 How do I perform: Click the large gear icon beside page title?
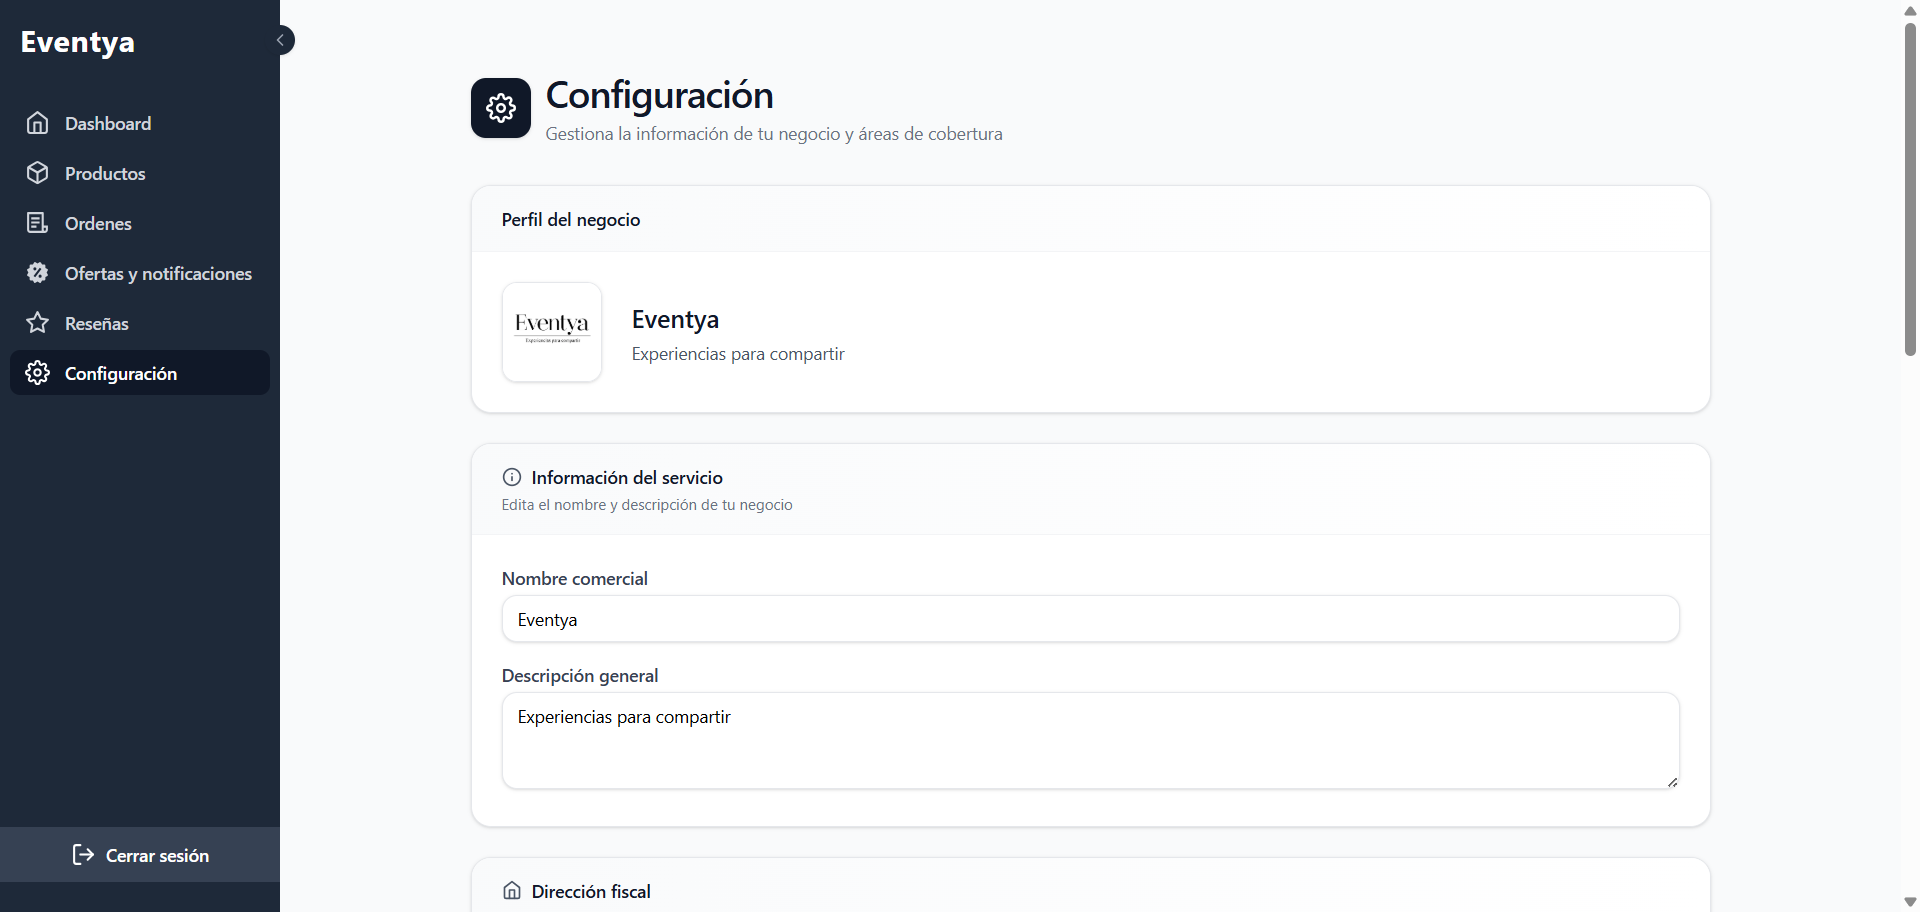pyautogui.click(x=501, y=108)
